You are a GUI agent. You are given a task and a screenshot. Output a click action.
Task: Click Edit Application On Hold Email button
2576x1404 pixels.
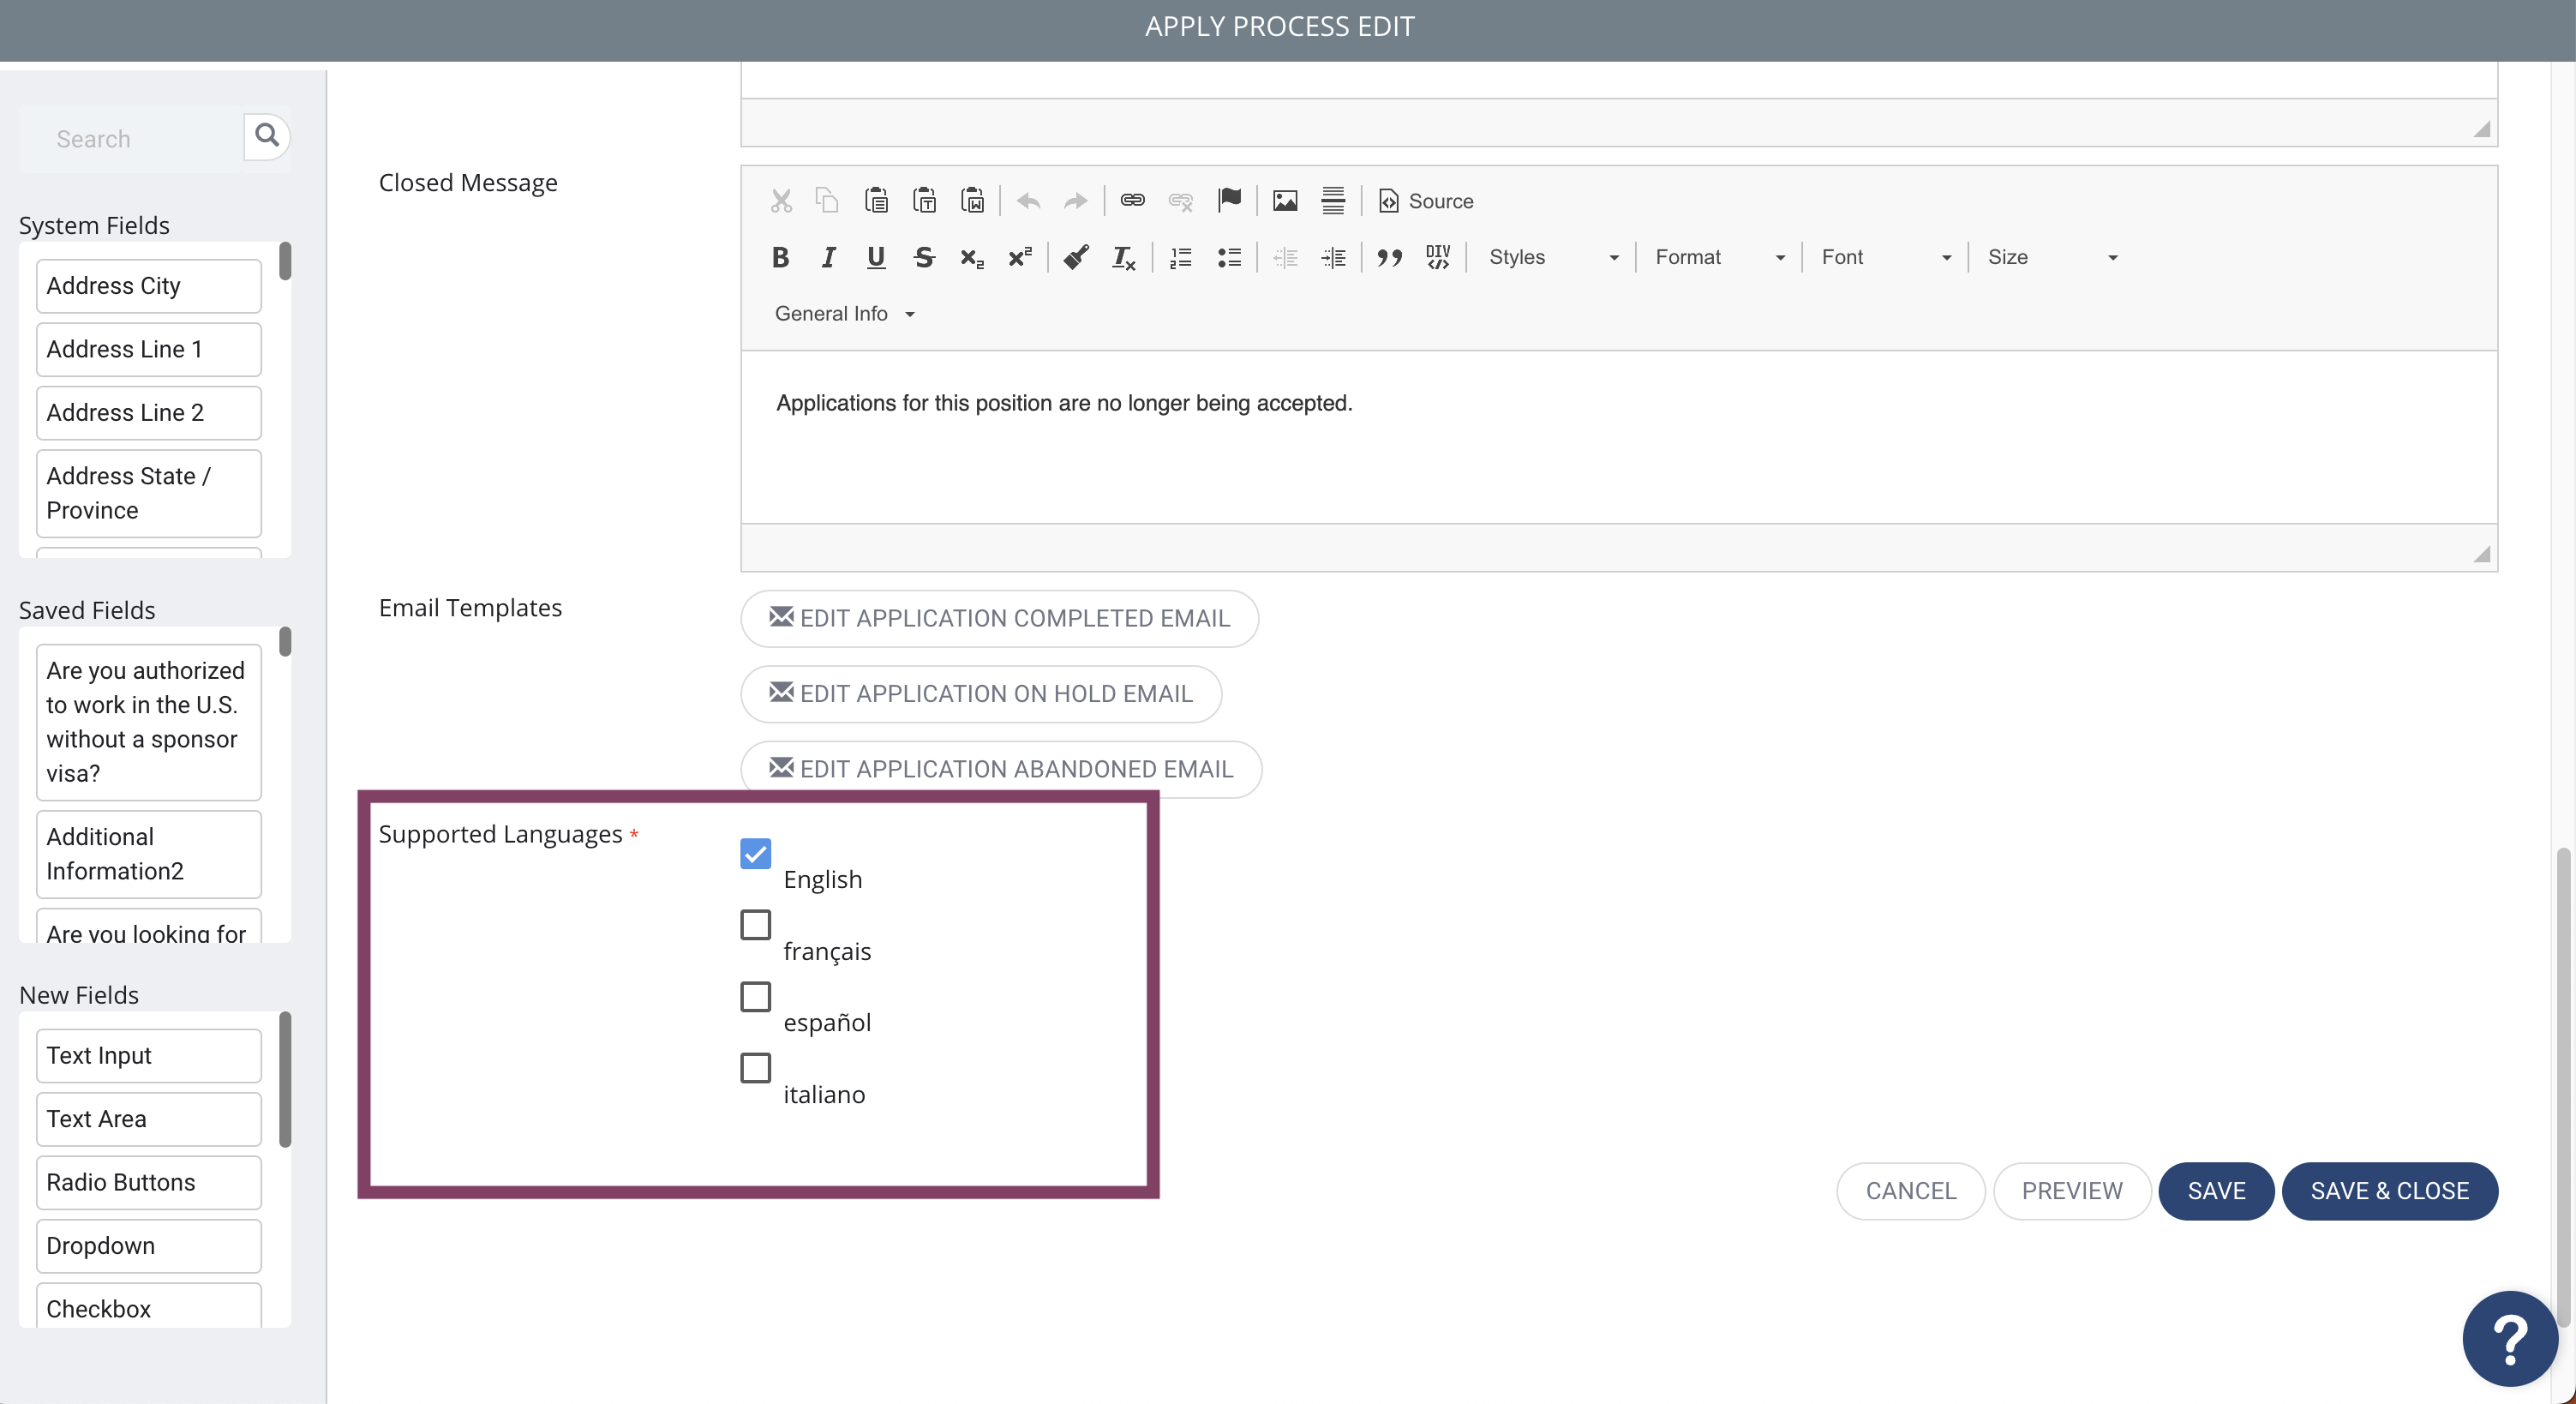pos(981,694)
